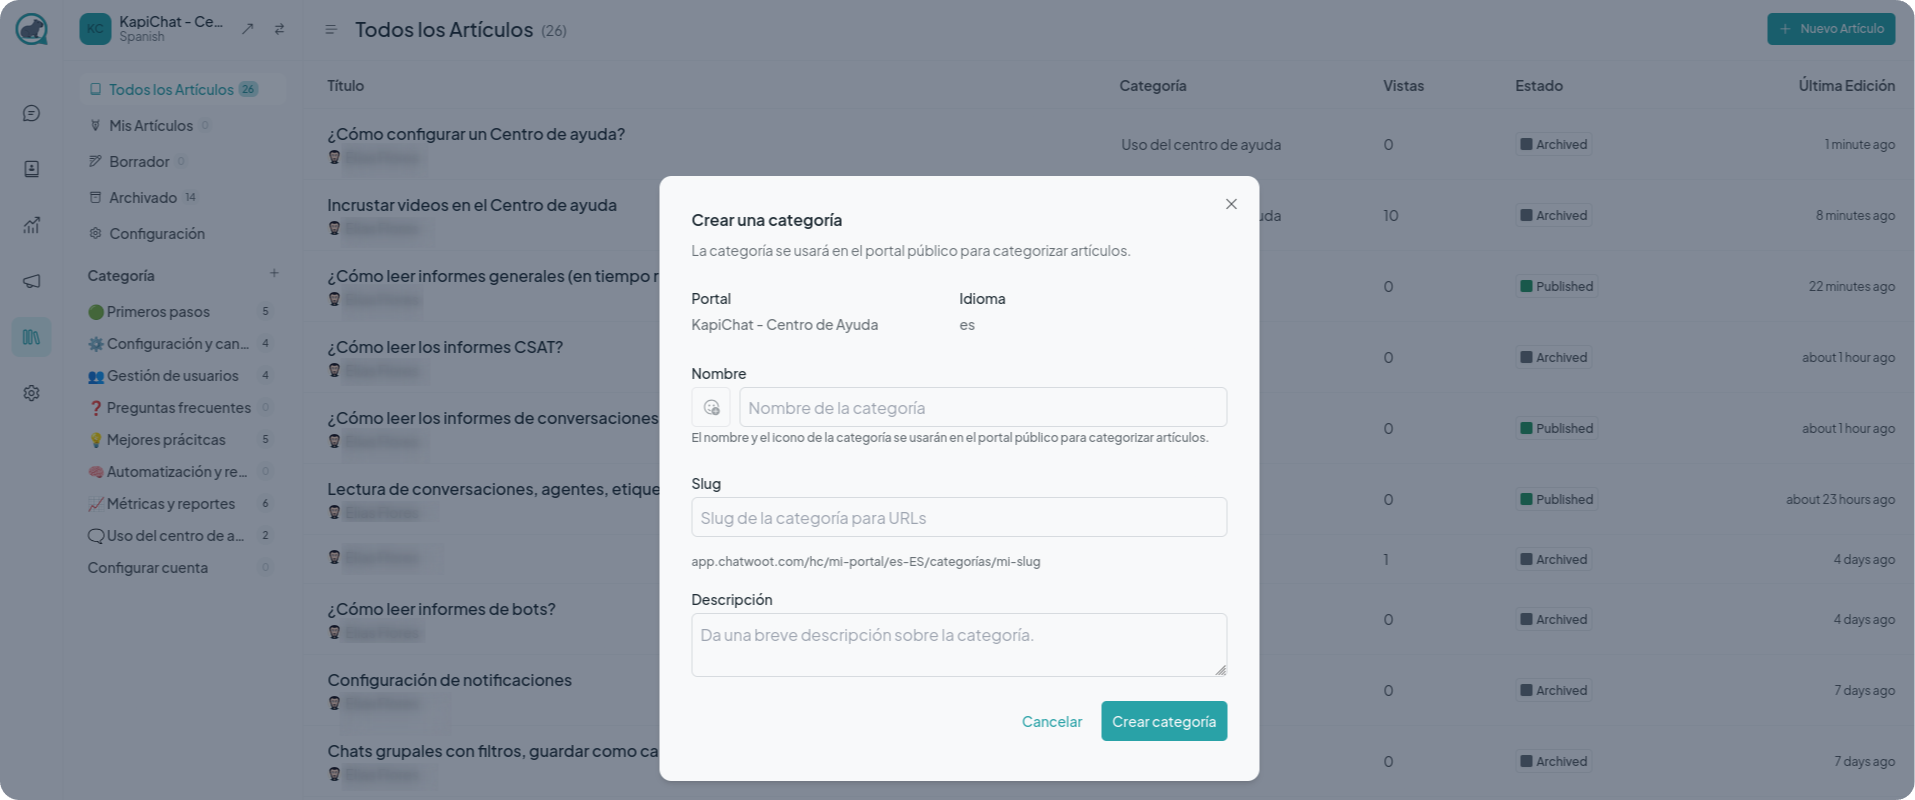Image resolution: width=1915 pixels, height=800 pixels.
Task: Click the Descripción text area
Action: pos(959,645)
